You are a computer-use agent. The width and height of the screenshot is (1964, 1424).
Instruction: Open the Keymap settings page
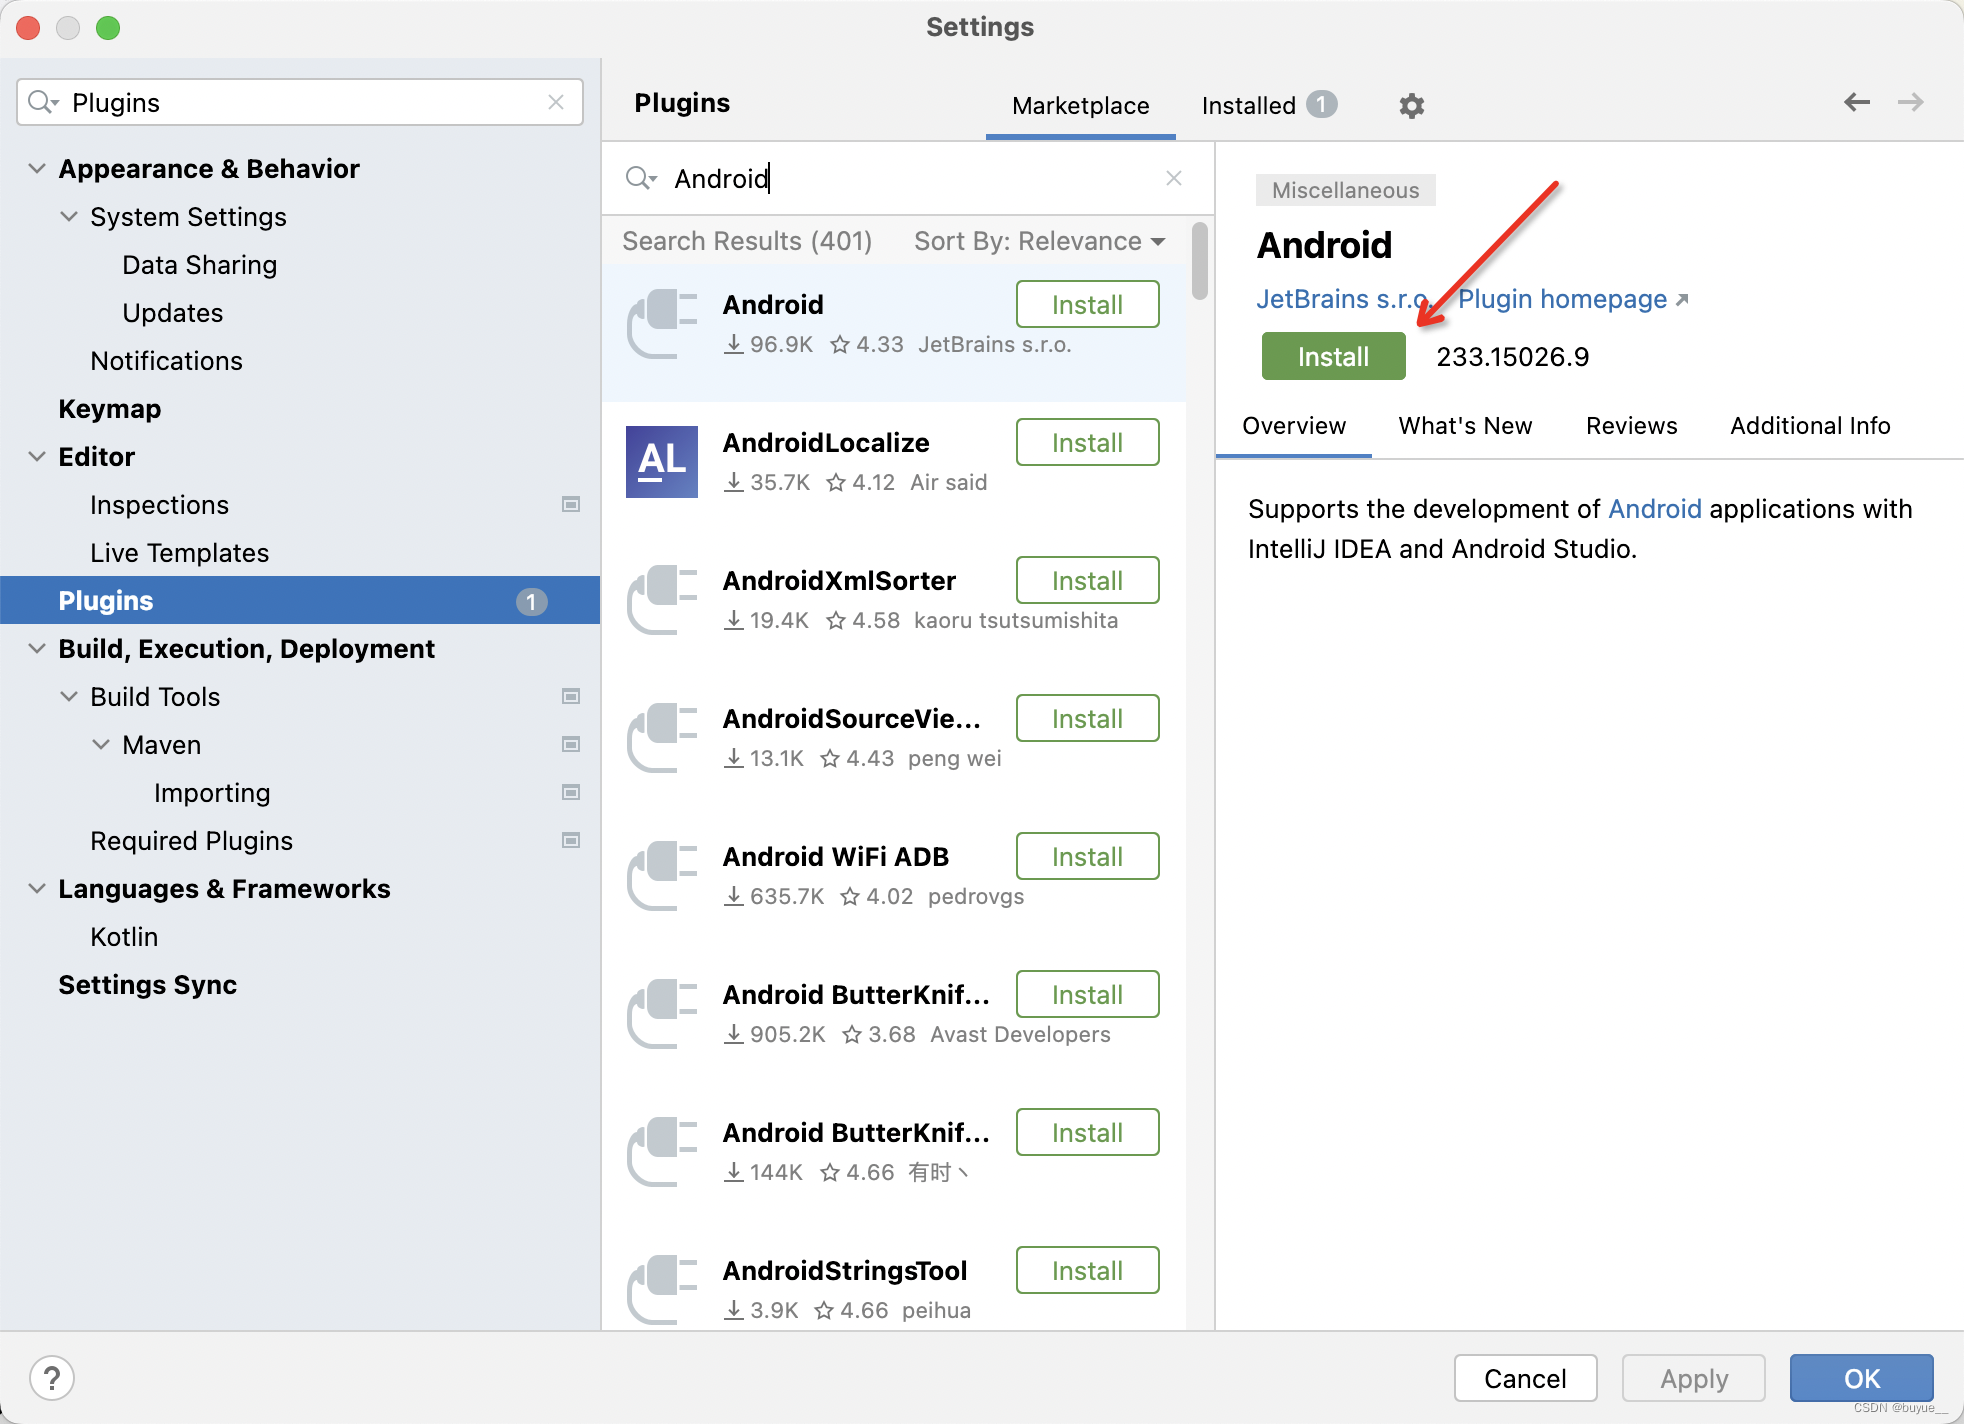pyautogui.click(x=109, y=409)
